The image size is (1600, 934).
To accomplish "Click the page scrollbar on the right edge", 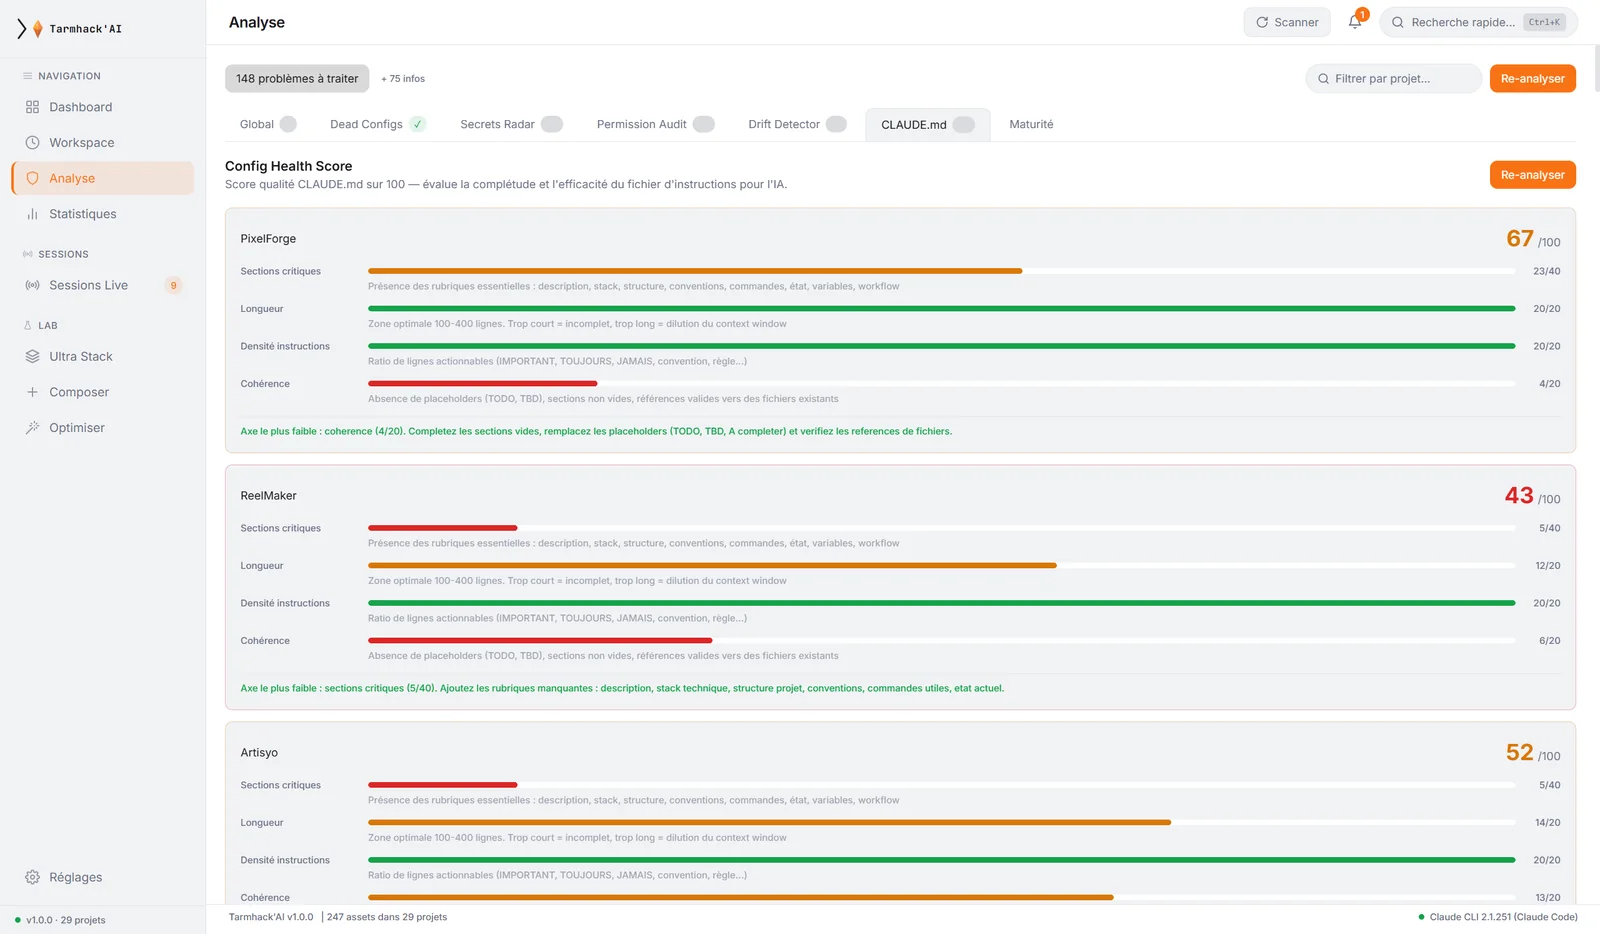I will (1596, 68).
